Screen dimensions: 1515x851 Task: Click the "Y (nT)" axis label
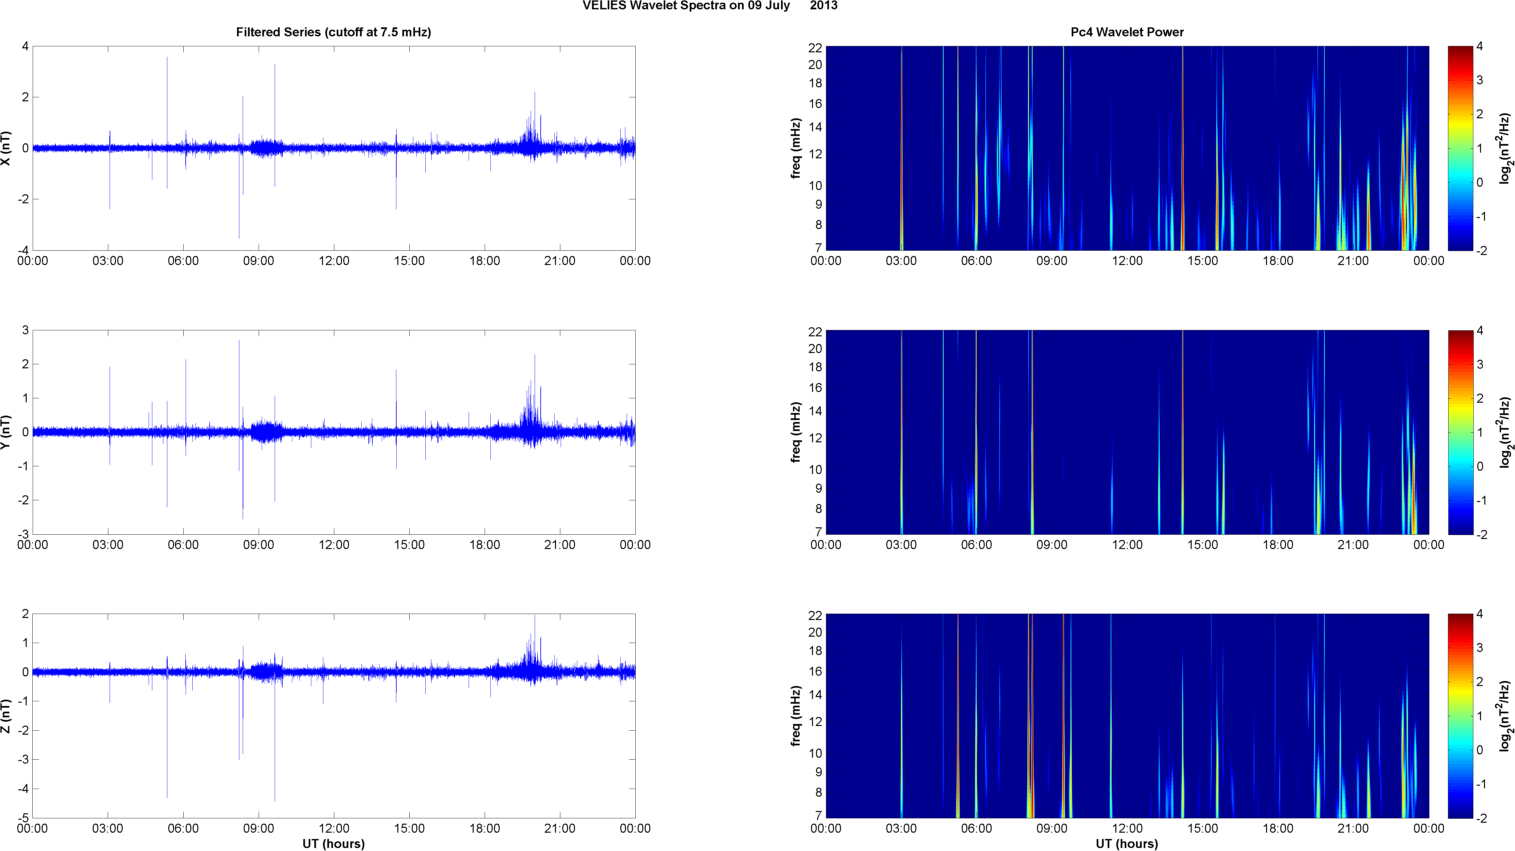tap(7, 432)
